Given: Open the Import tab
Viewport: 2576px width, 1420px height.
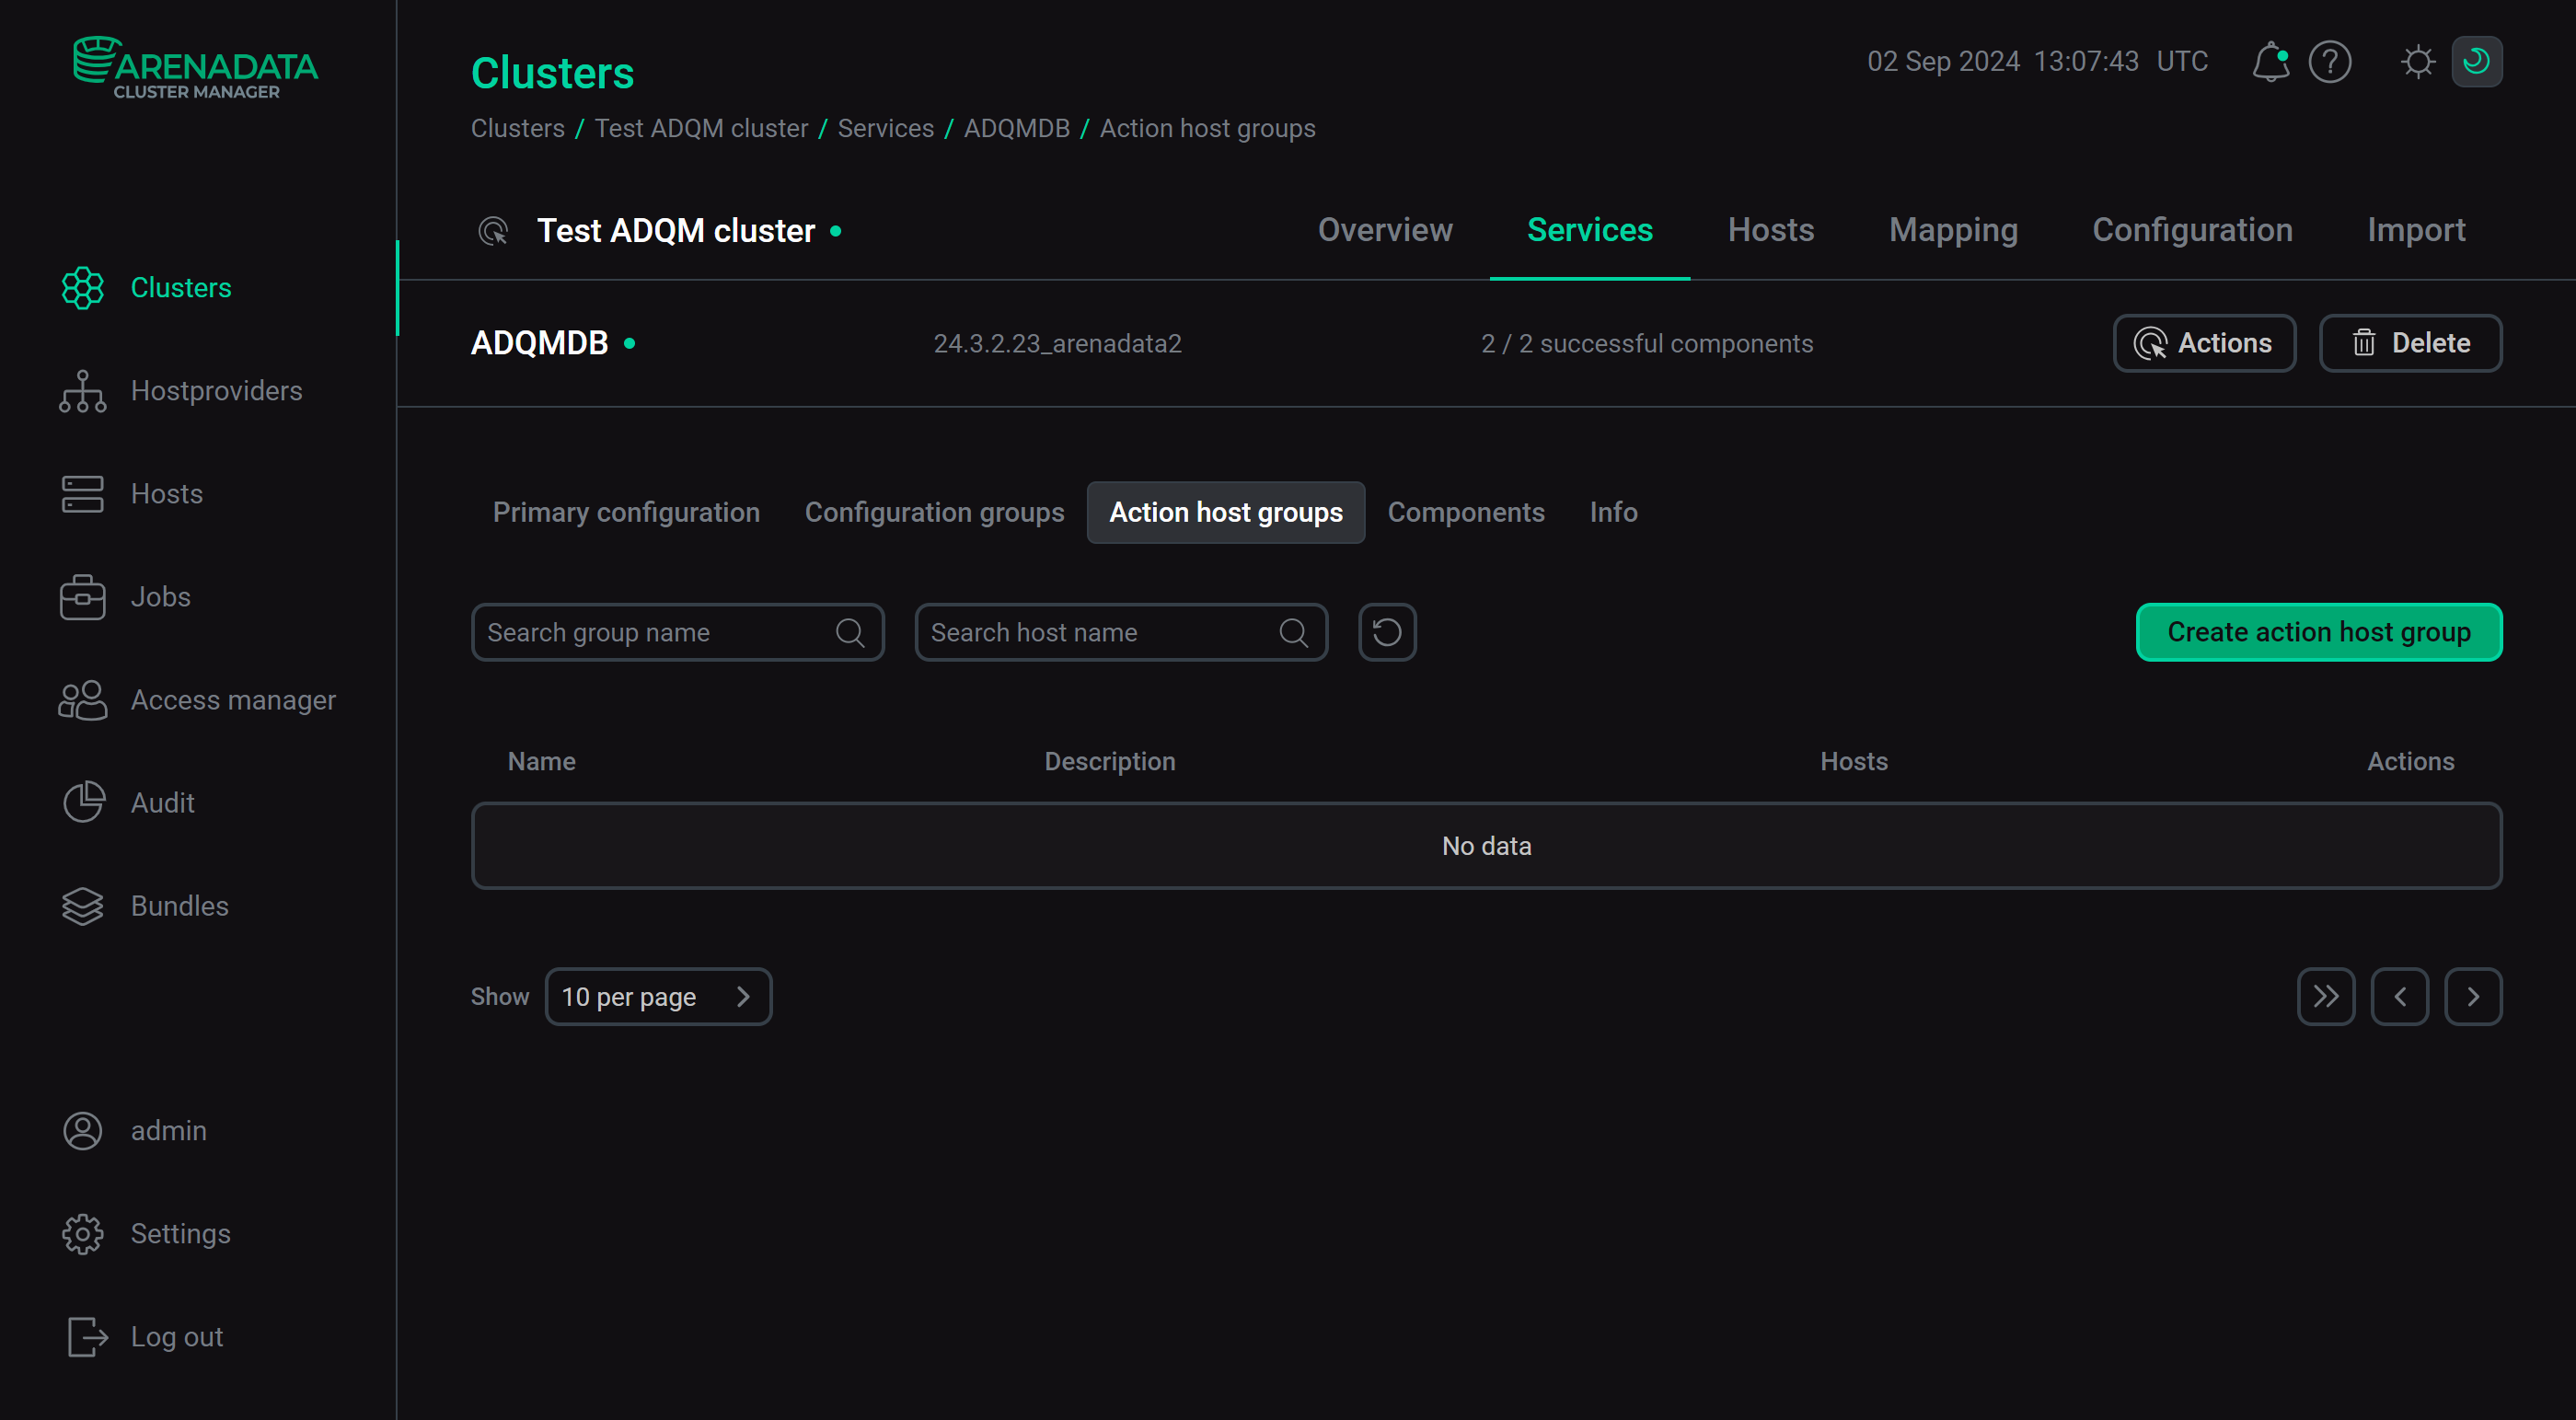Looking at the screenshot, I should pos(2415,230).
